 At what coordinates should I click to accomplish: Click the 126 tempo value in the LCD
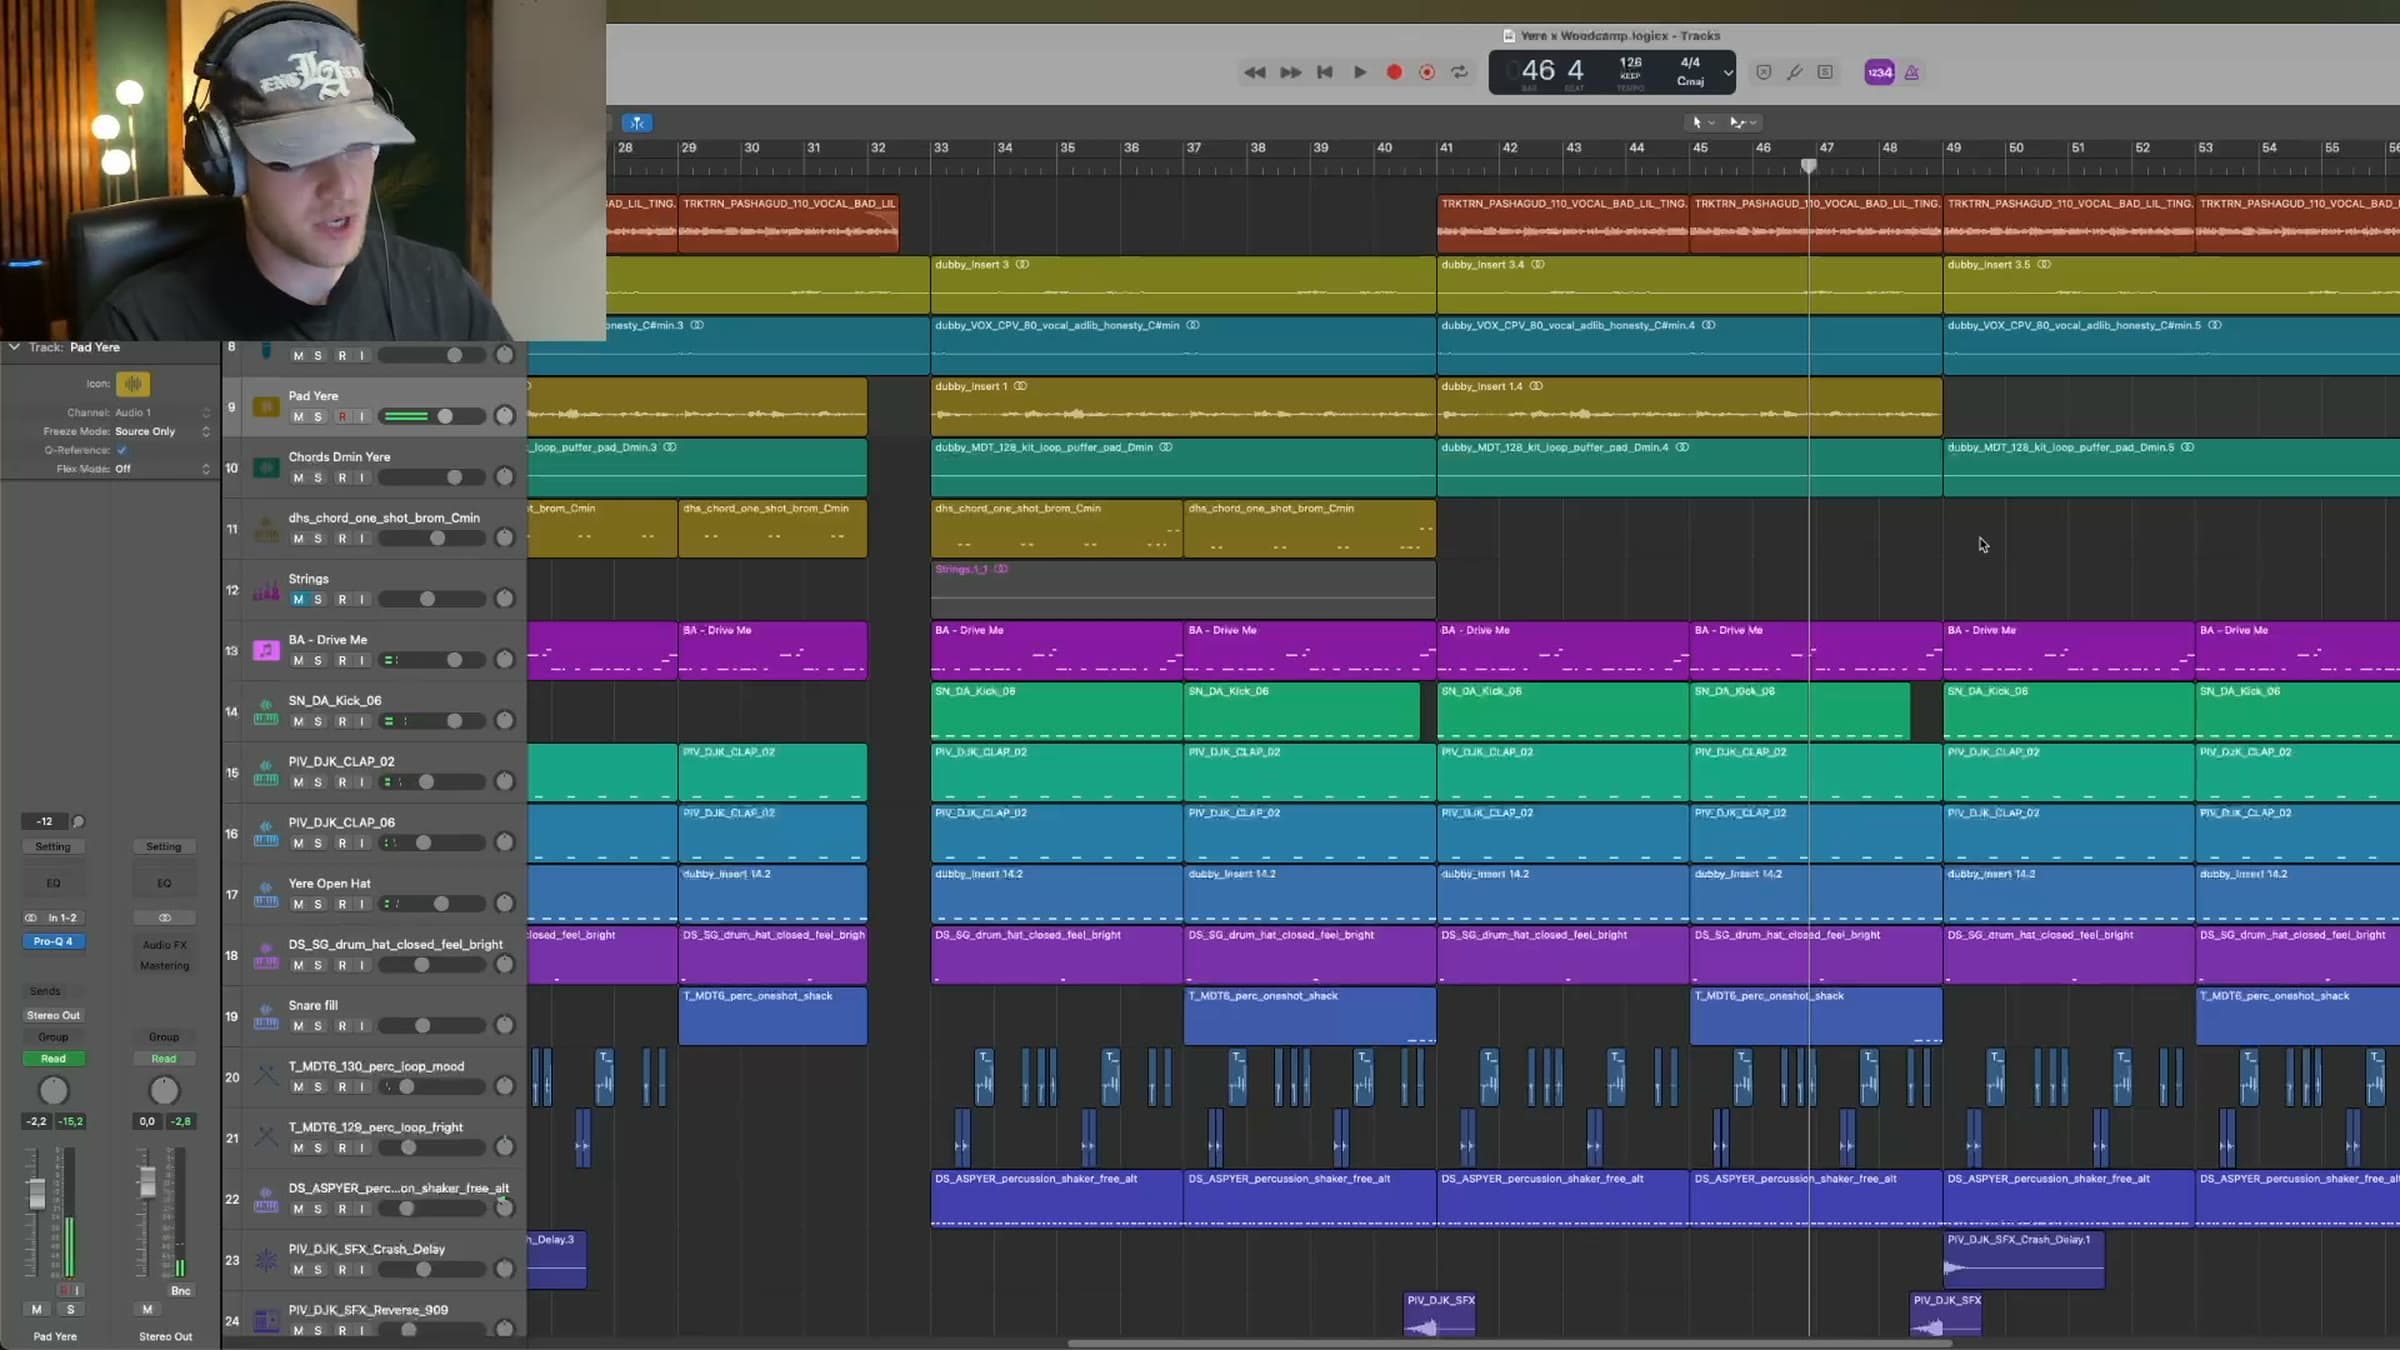[1630, 63]
